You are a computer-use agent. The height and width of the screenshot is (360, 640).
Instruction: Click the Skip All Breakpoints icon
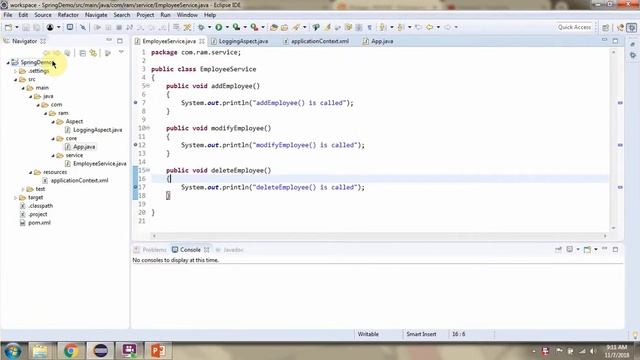tap(83, 27)
